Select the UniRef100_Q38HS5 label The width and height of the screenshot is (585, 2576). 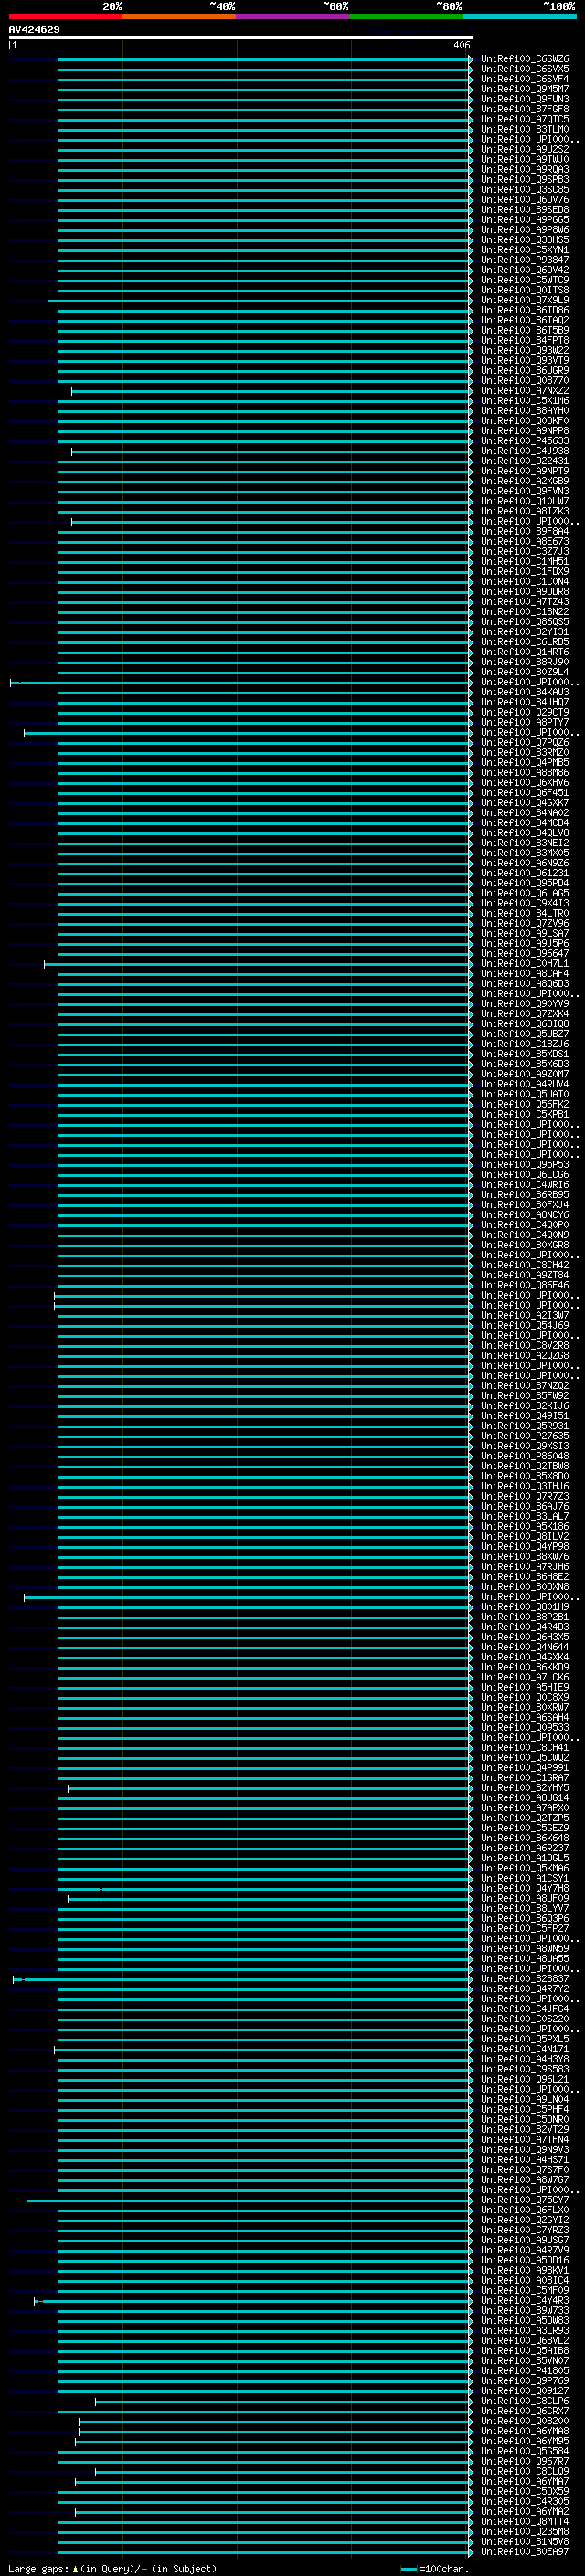[x=525, y=240]
